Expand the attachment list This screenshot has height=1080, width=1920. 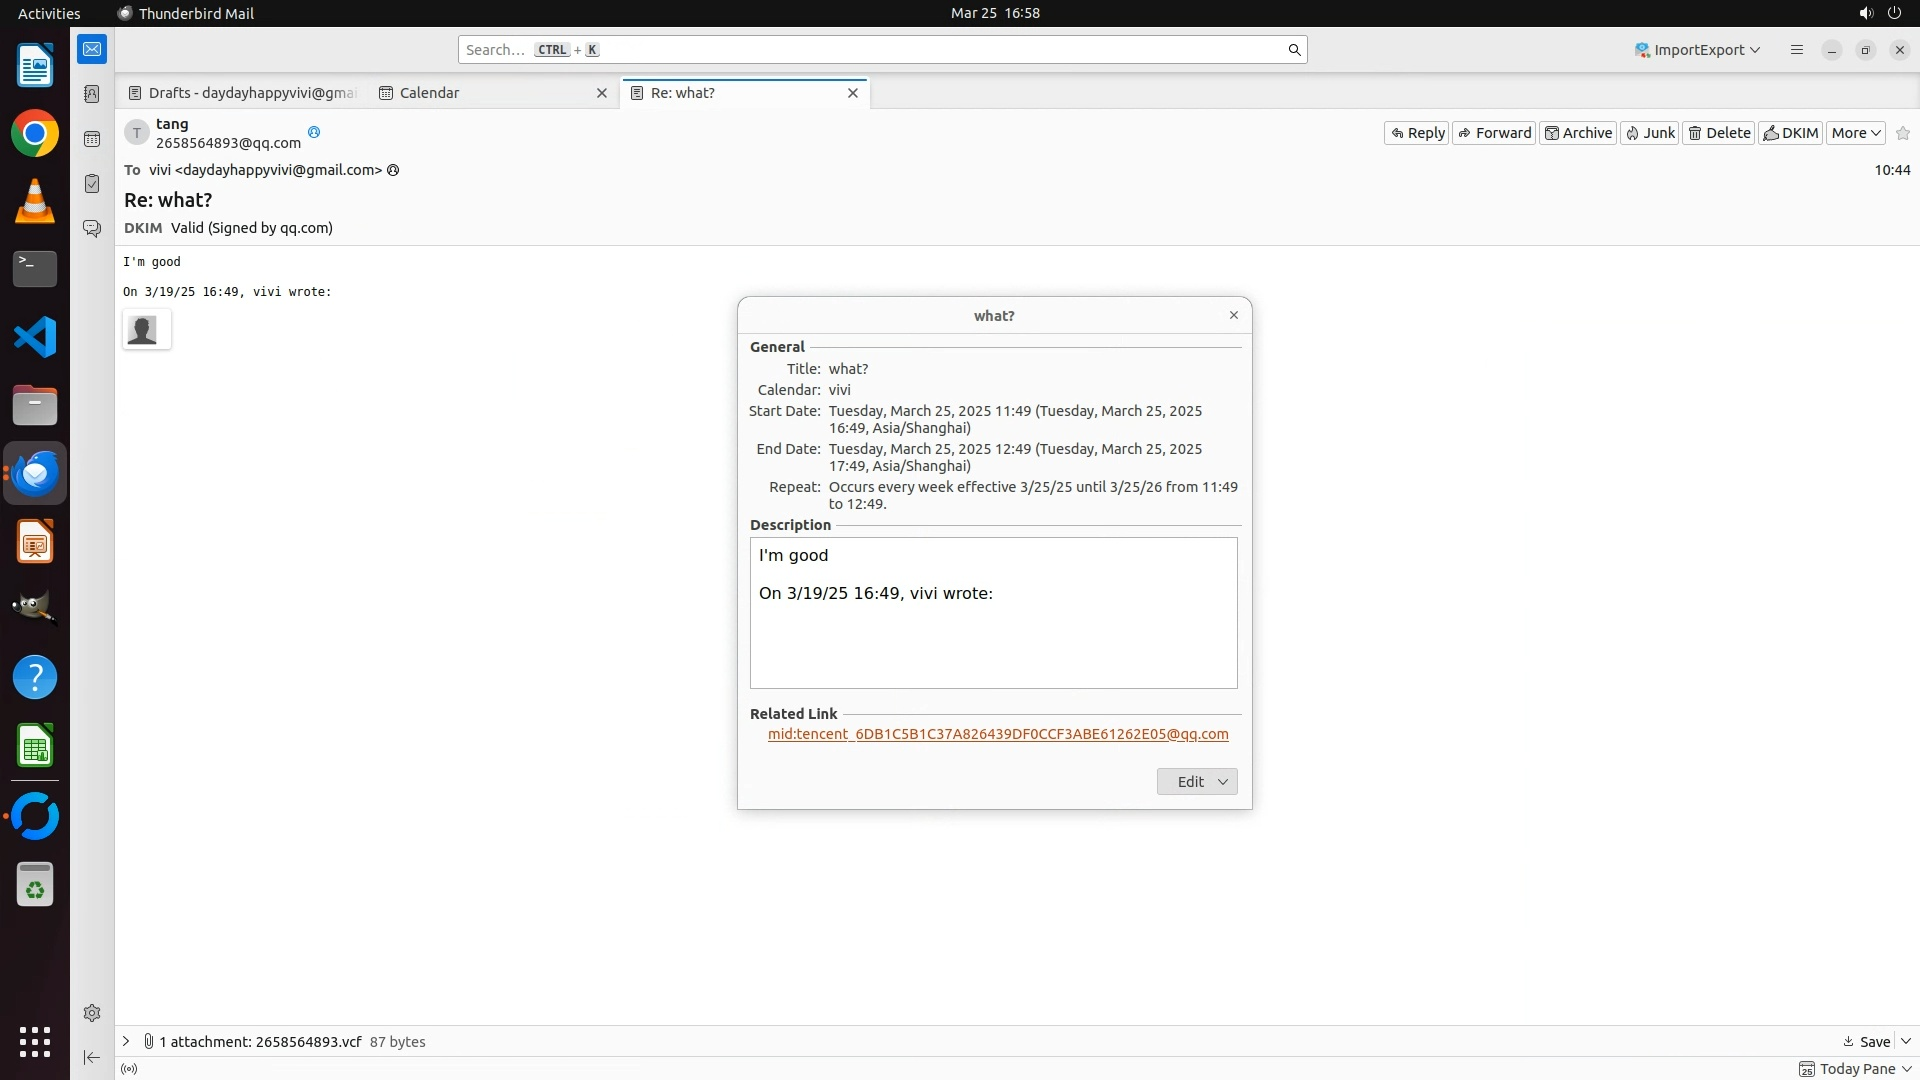coord(126,1041)
